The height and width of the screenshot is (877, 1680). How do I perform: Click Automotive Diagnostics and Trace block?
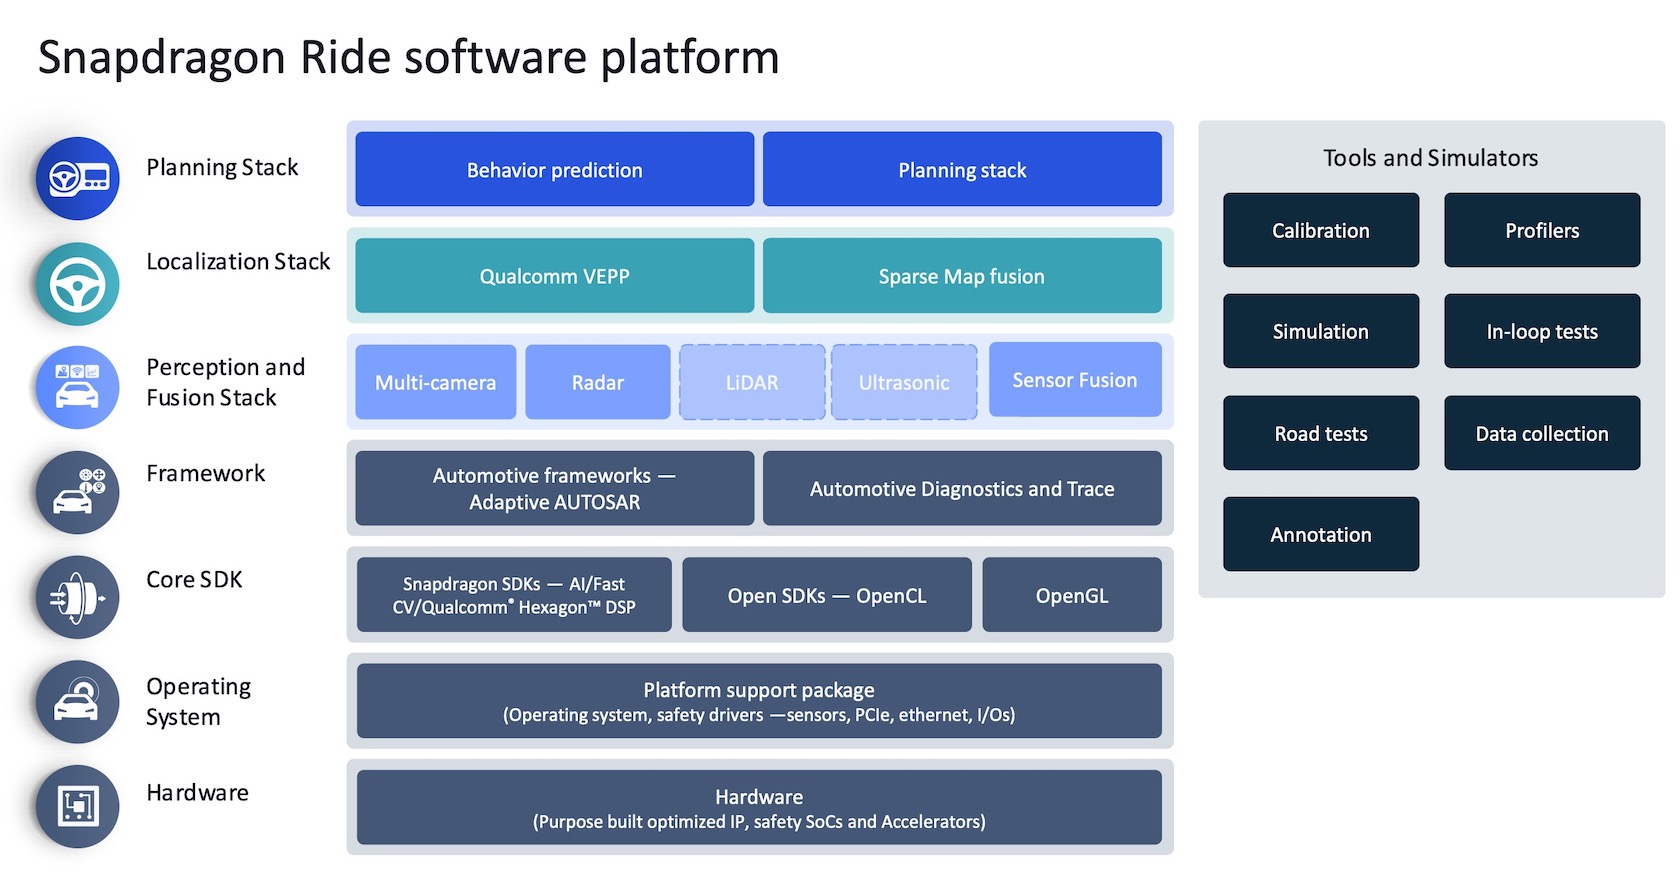962,489
